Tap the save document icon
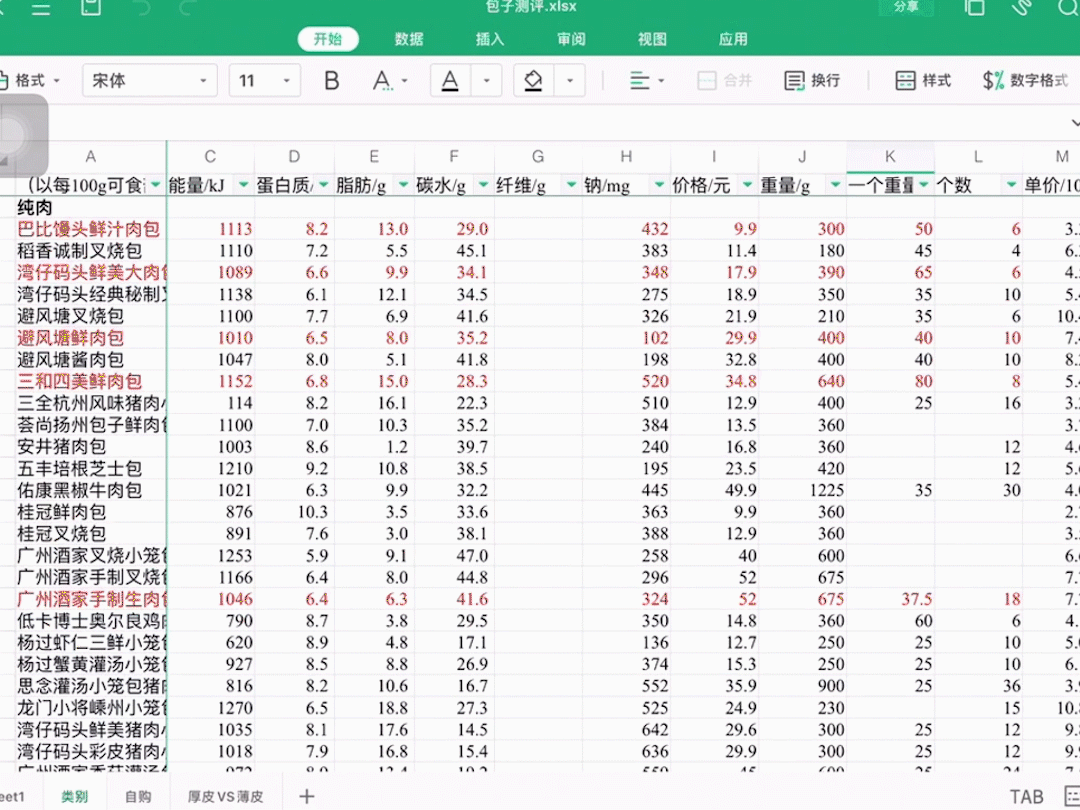 pyautogui.click(x=91, y=8)
